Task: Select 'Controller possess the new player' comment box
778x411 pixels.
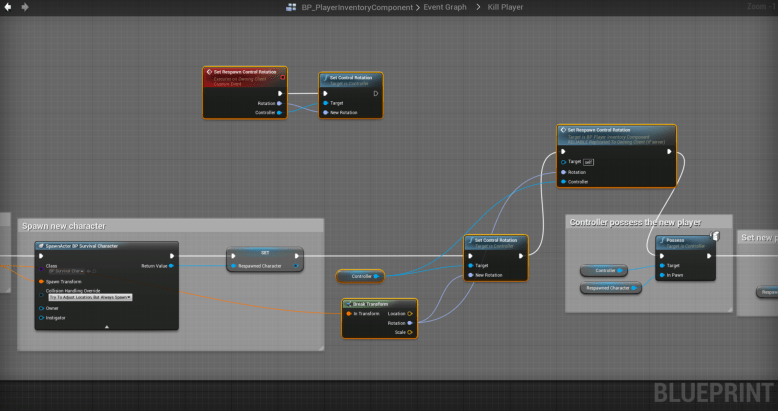Action: (635, 222)
